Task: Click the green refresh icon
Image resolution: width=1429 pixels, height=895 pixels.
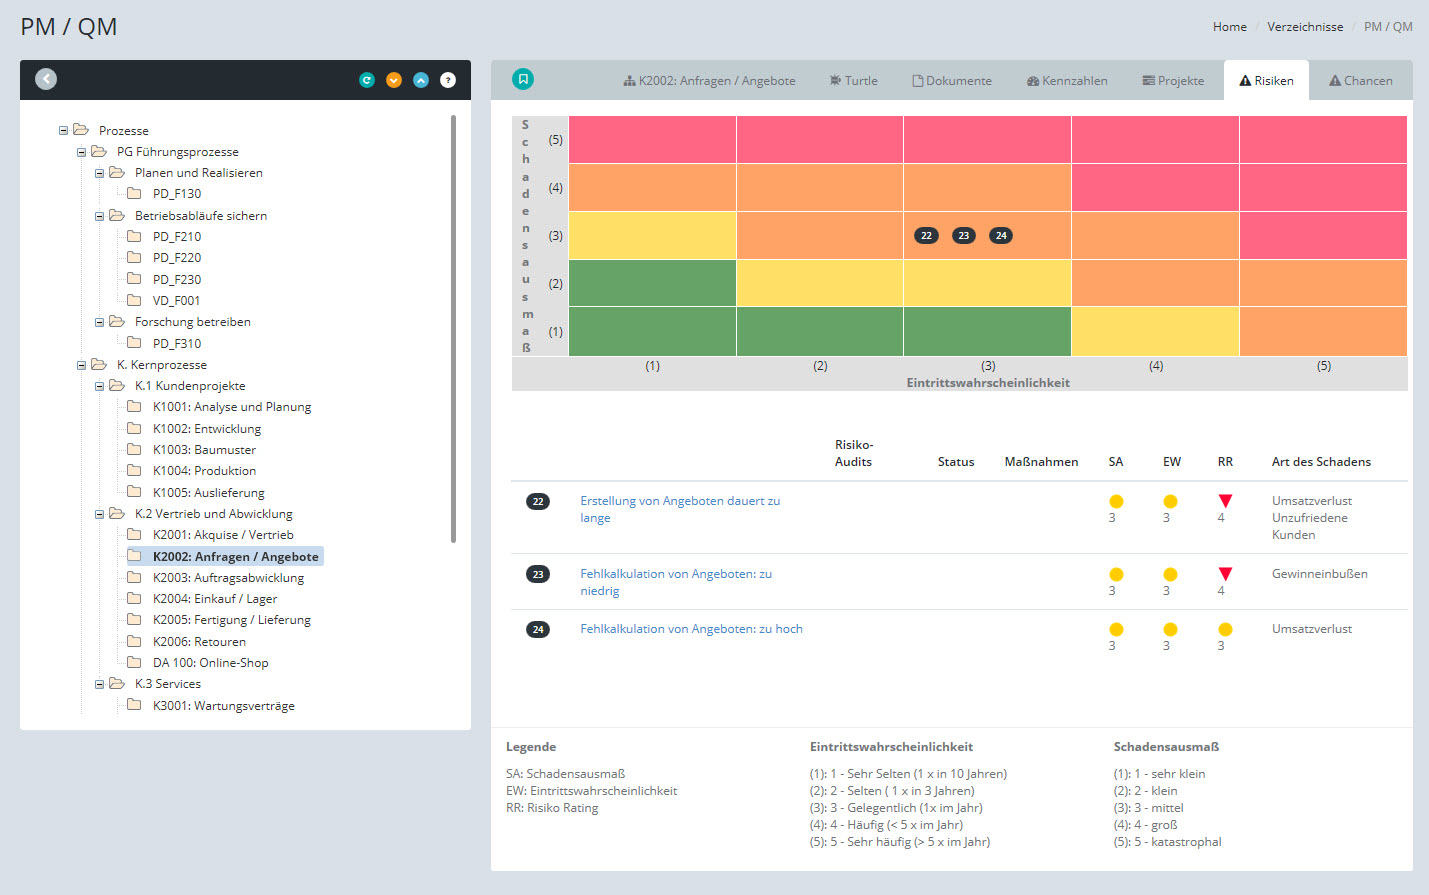Action: point(367,80)
